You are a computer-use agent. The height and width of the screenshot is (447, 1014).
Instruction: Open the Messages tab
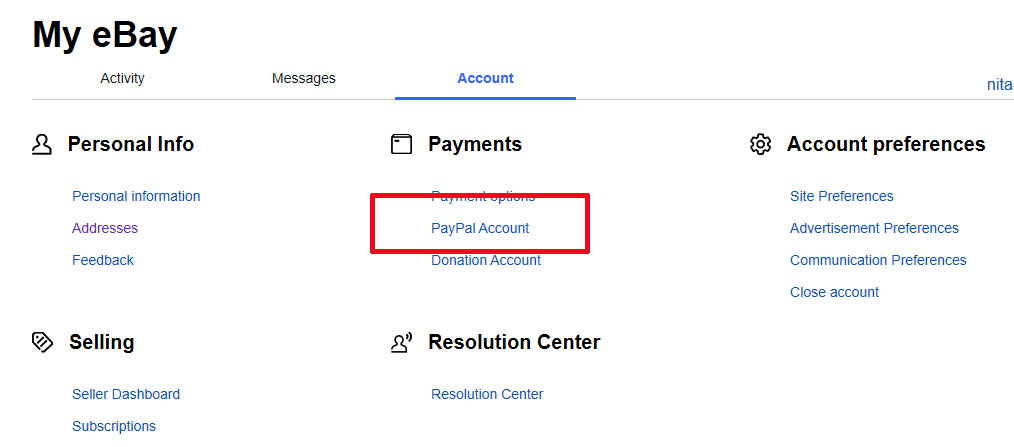(x=304, y=78)
